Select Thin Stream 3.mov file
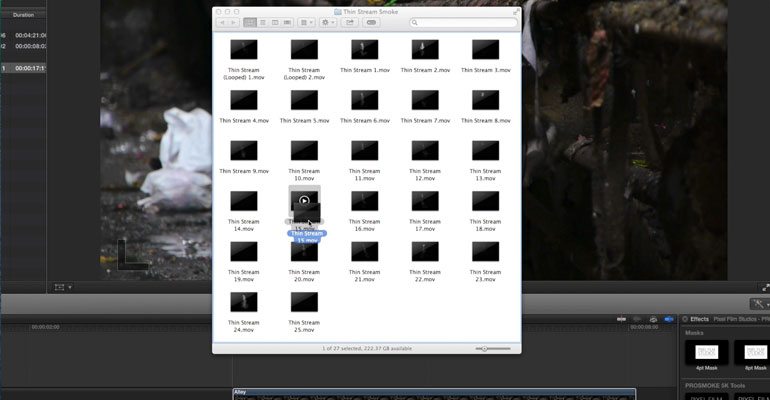The height and width of the screenshot is (400, 770). click(485, 56)
